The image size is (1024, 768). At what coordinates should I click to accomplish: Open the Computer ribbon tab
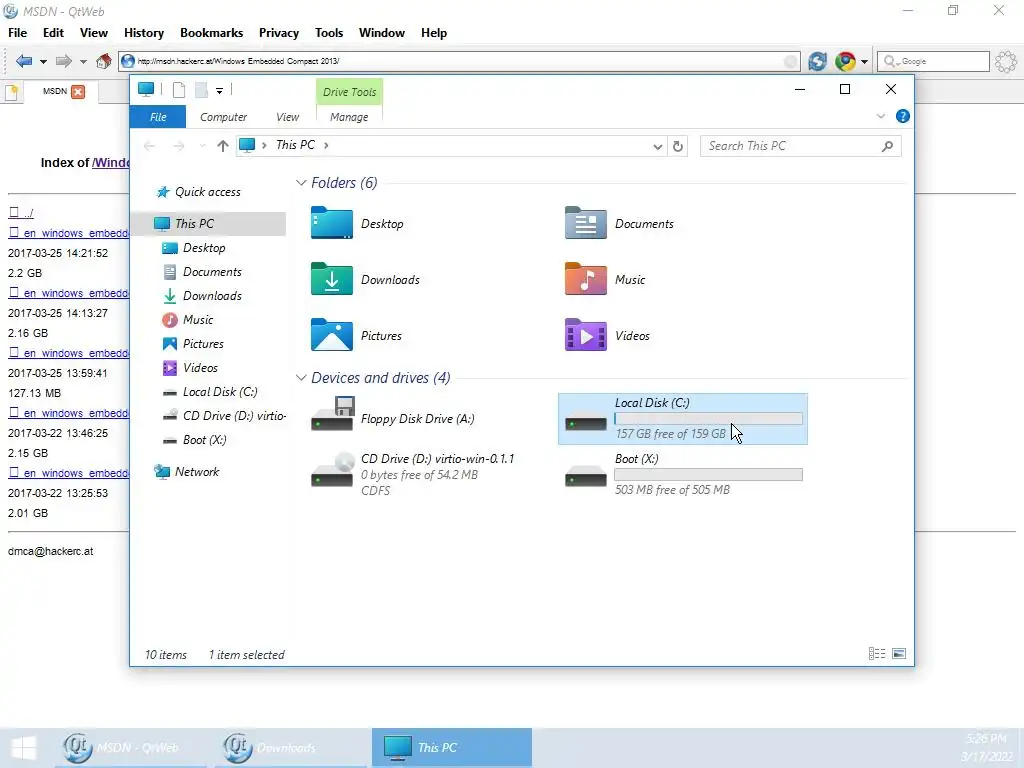pyautogui.click(x=223, y=117)
